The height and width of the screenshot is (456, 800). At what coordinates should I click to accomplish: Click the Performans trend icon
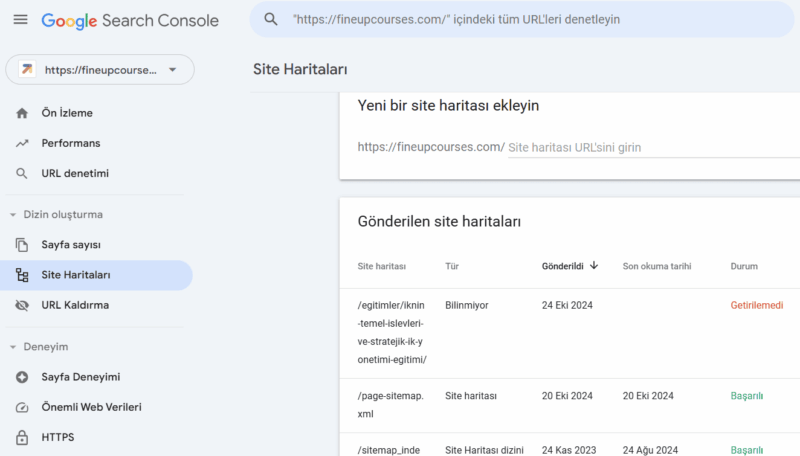click(21, 143)
